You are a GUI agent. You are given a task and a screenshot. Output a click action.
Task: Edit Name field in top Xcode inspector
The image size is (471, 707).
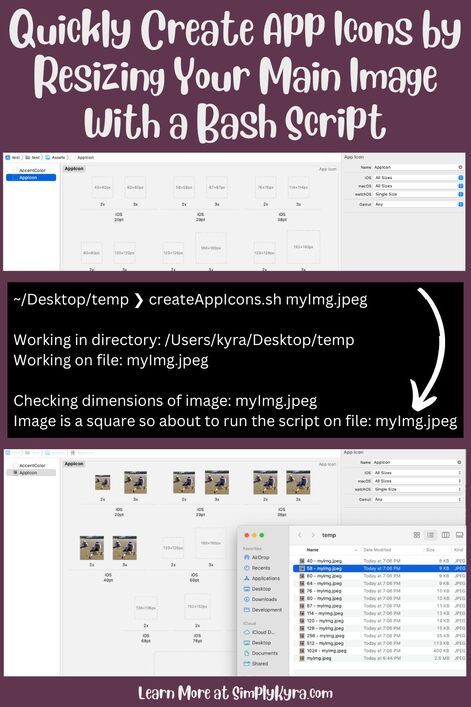point(418,167)
